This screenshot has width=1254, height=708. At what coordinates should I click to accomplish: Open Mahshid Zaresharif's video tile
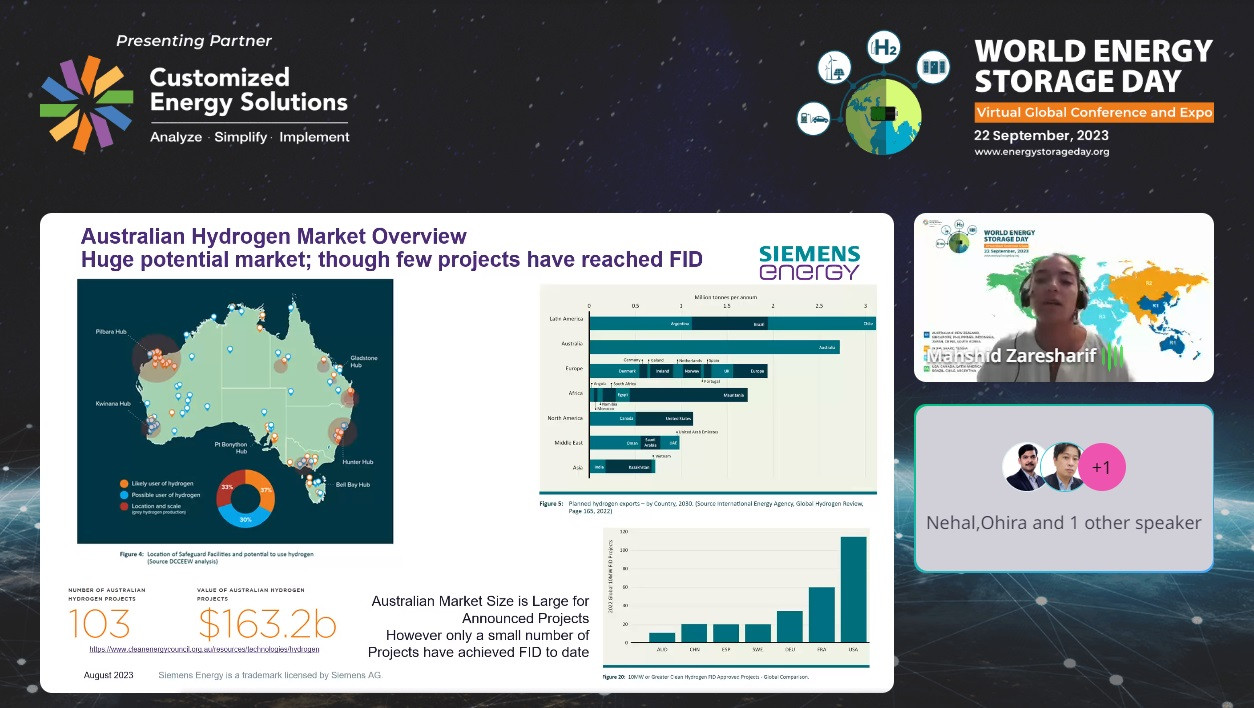tap(1064, 297)
